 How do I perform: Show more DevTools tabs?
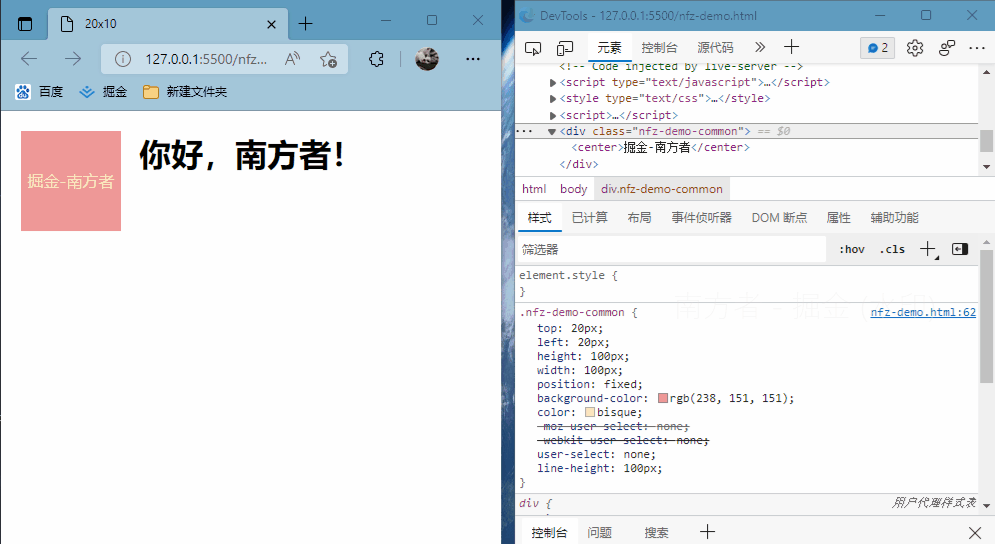coord(760,47)
